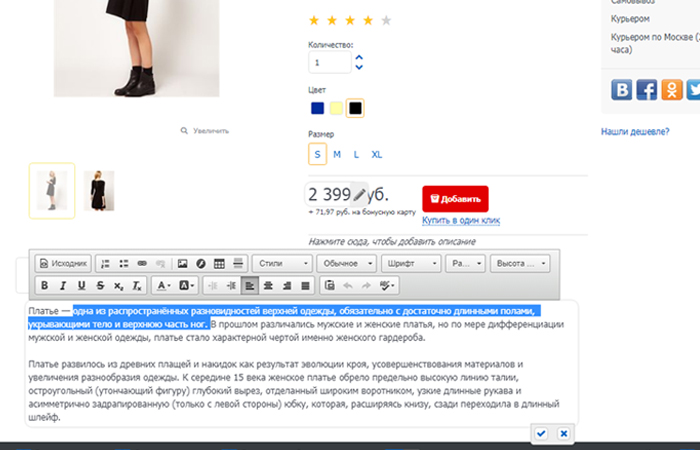
Task: Select the grey dress thumbnail
Action: 52,191
